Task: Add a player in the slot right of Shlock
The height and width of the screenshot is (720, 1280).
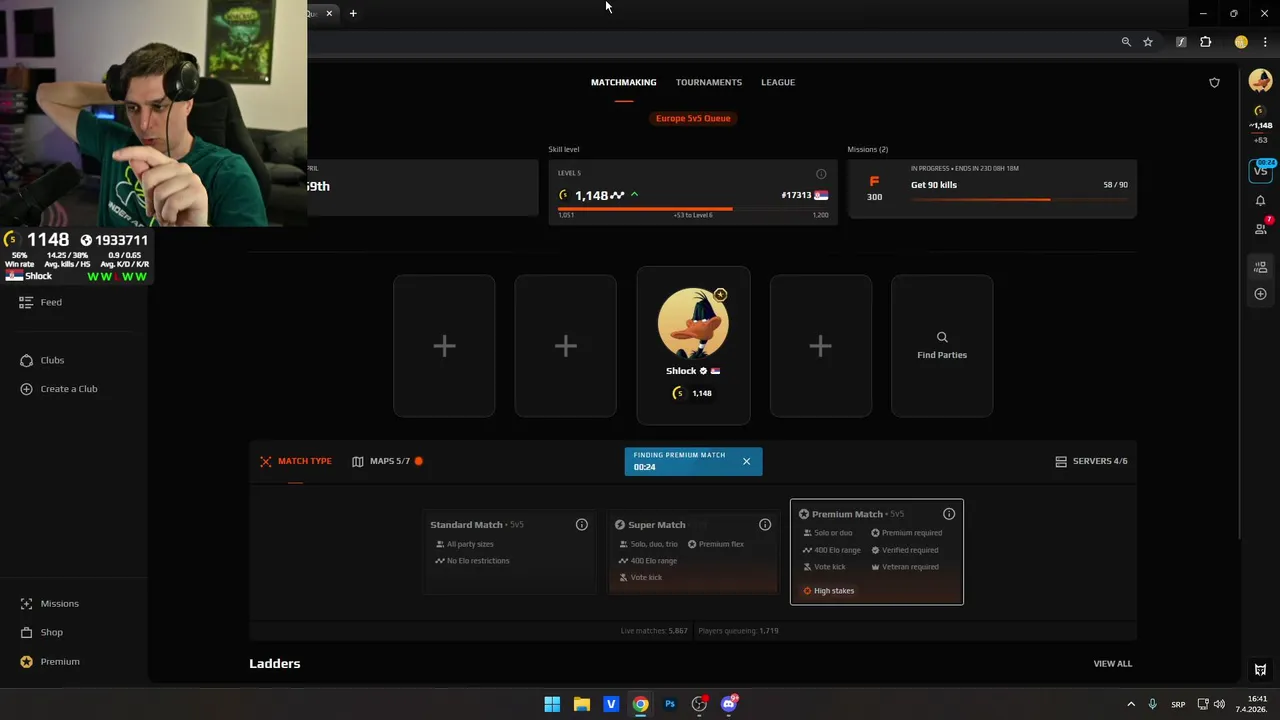Action: pyautogui.click(x=820, y=346)
